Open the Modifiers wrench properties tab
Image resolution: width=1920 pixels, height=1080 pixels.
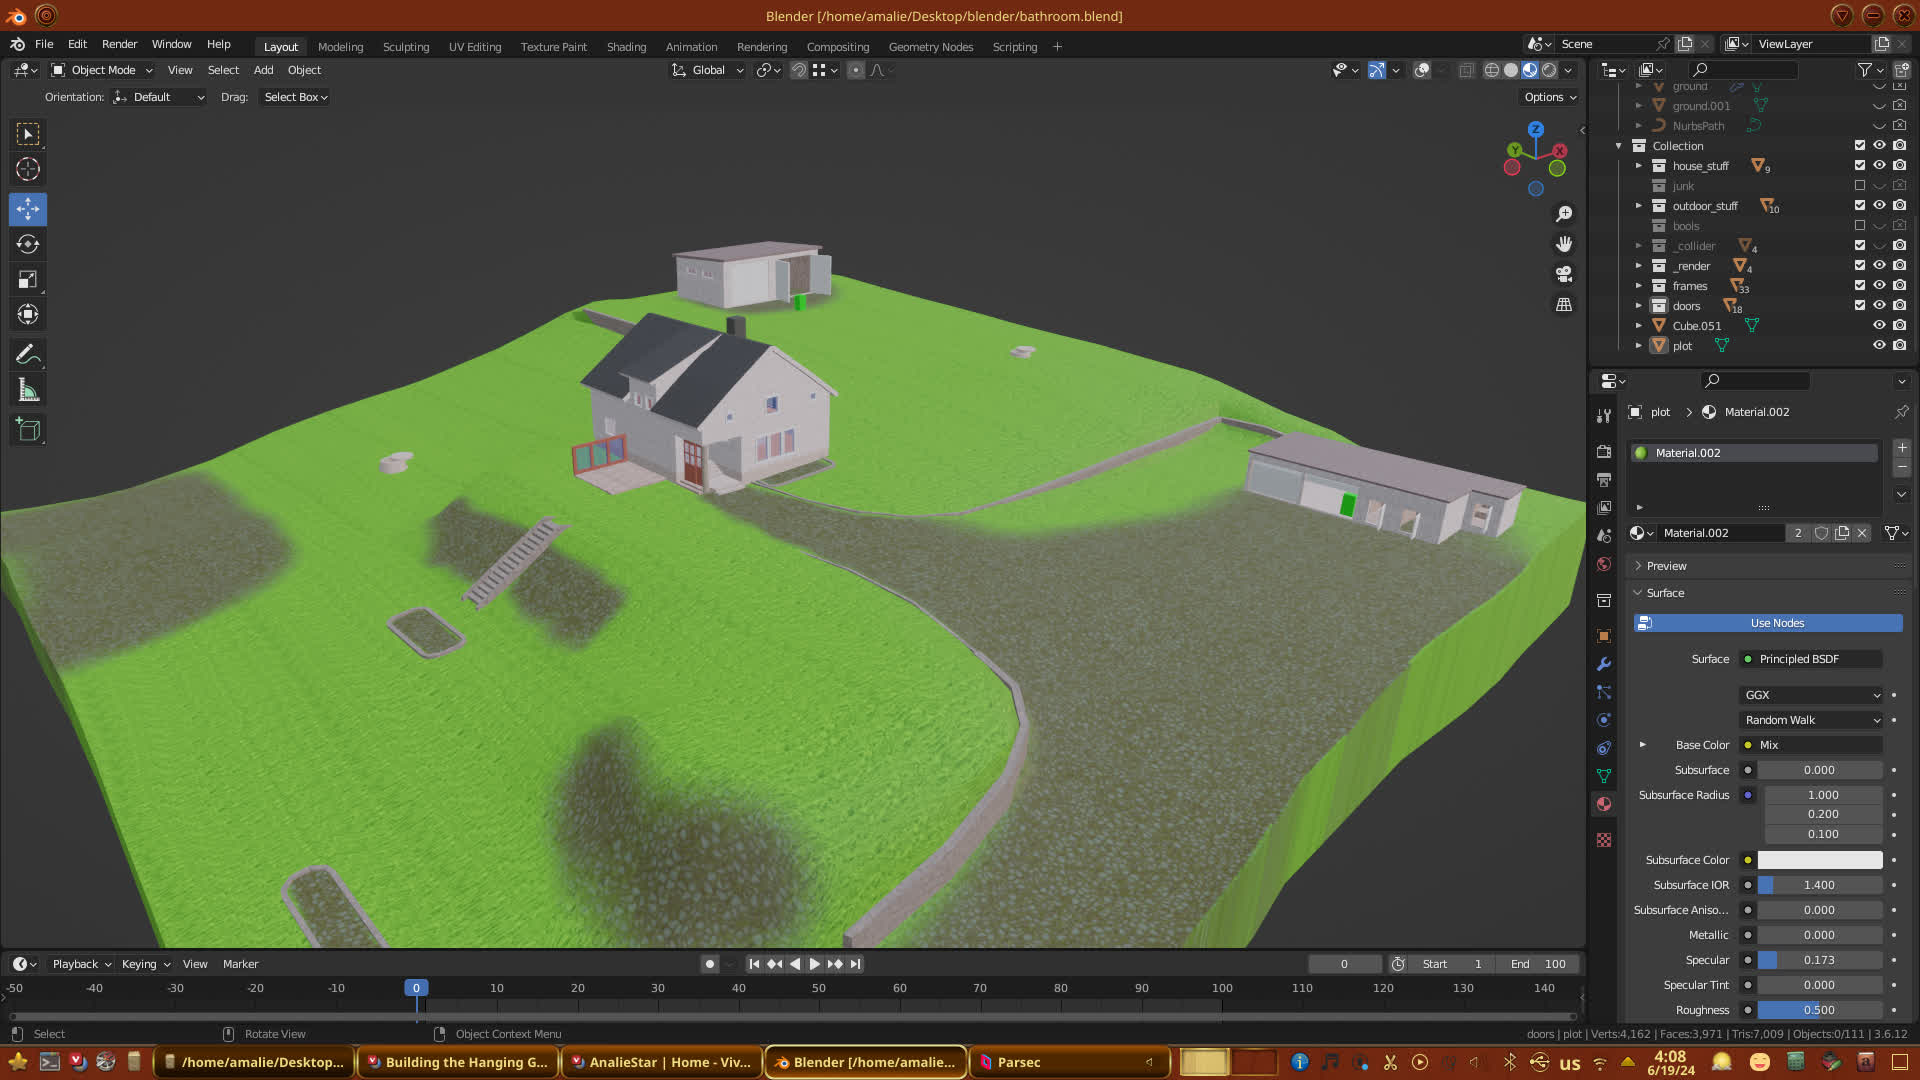click(x=1604, y=664)
